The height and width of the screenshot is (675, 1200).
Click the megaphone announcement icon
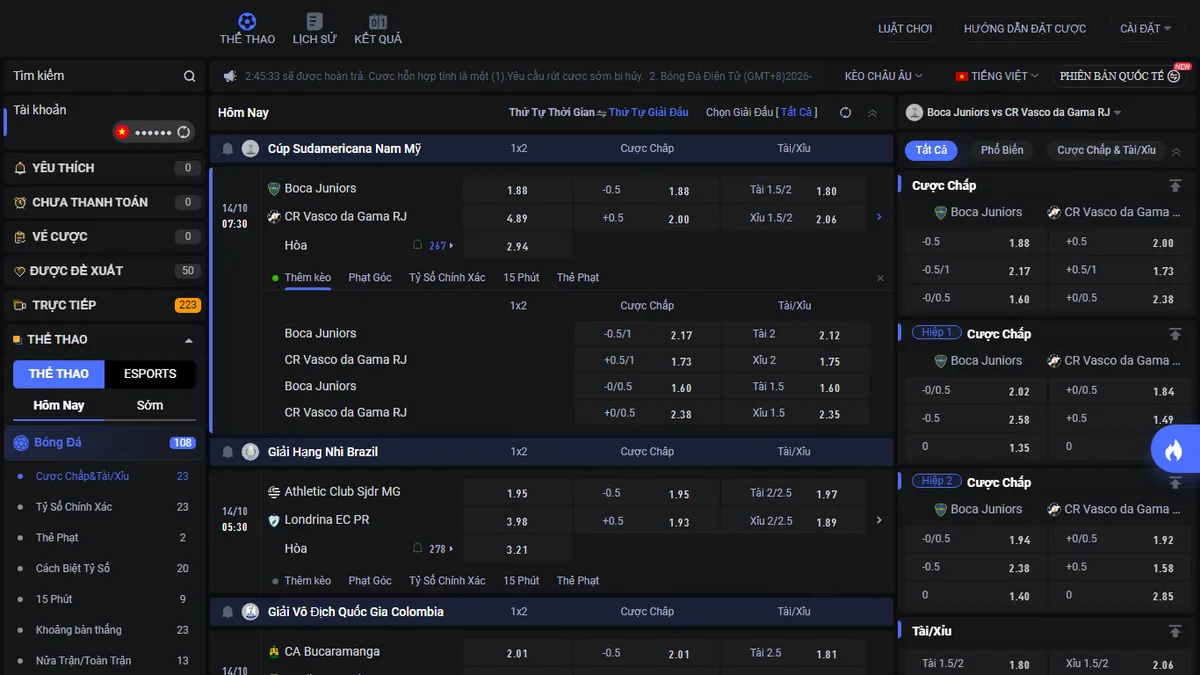coord(230,76)
